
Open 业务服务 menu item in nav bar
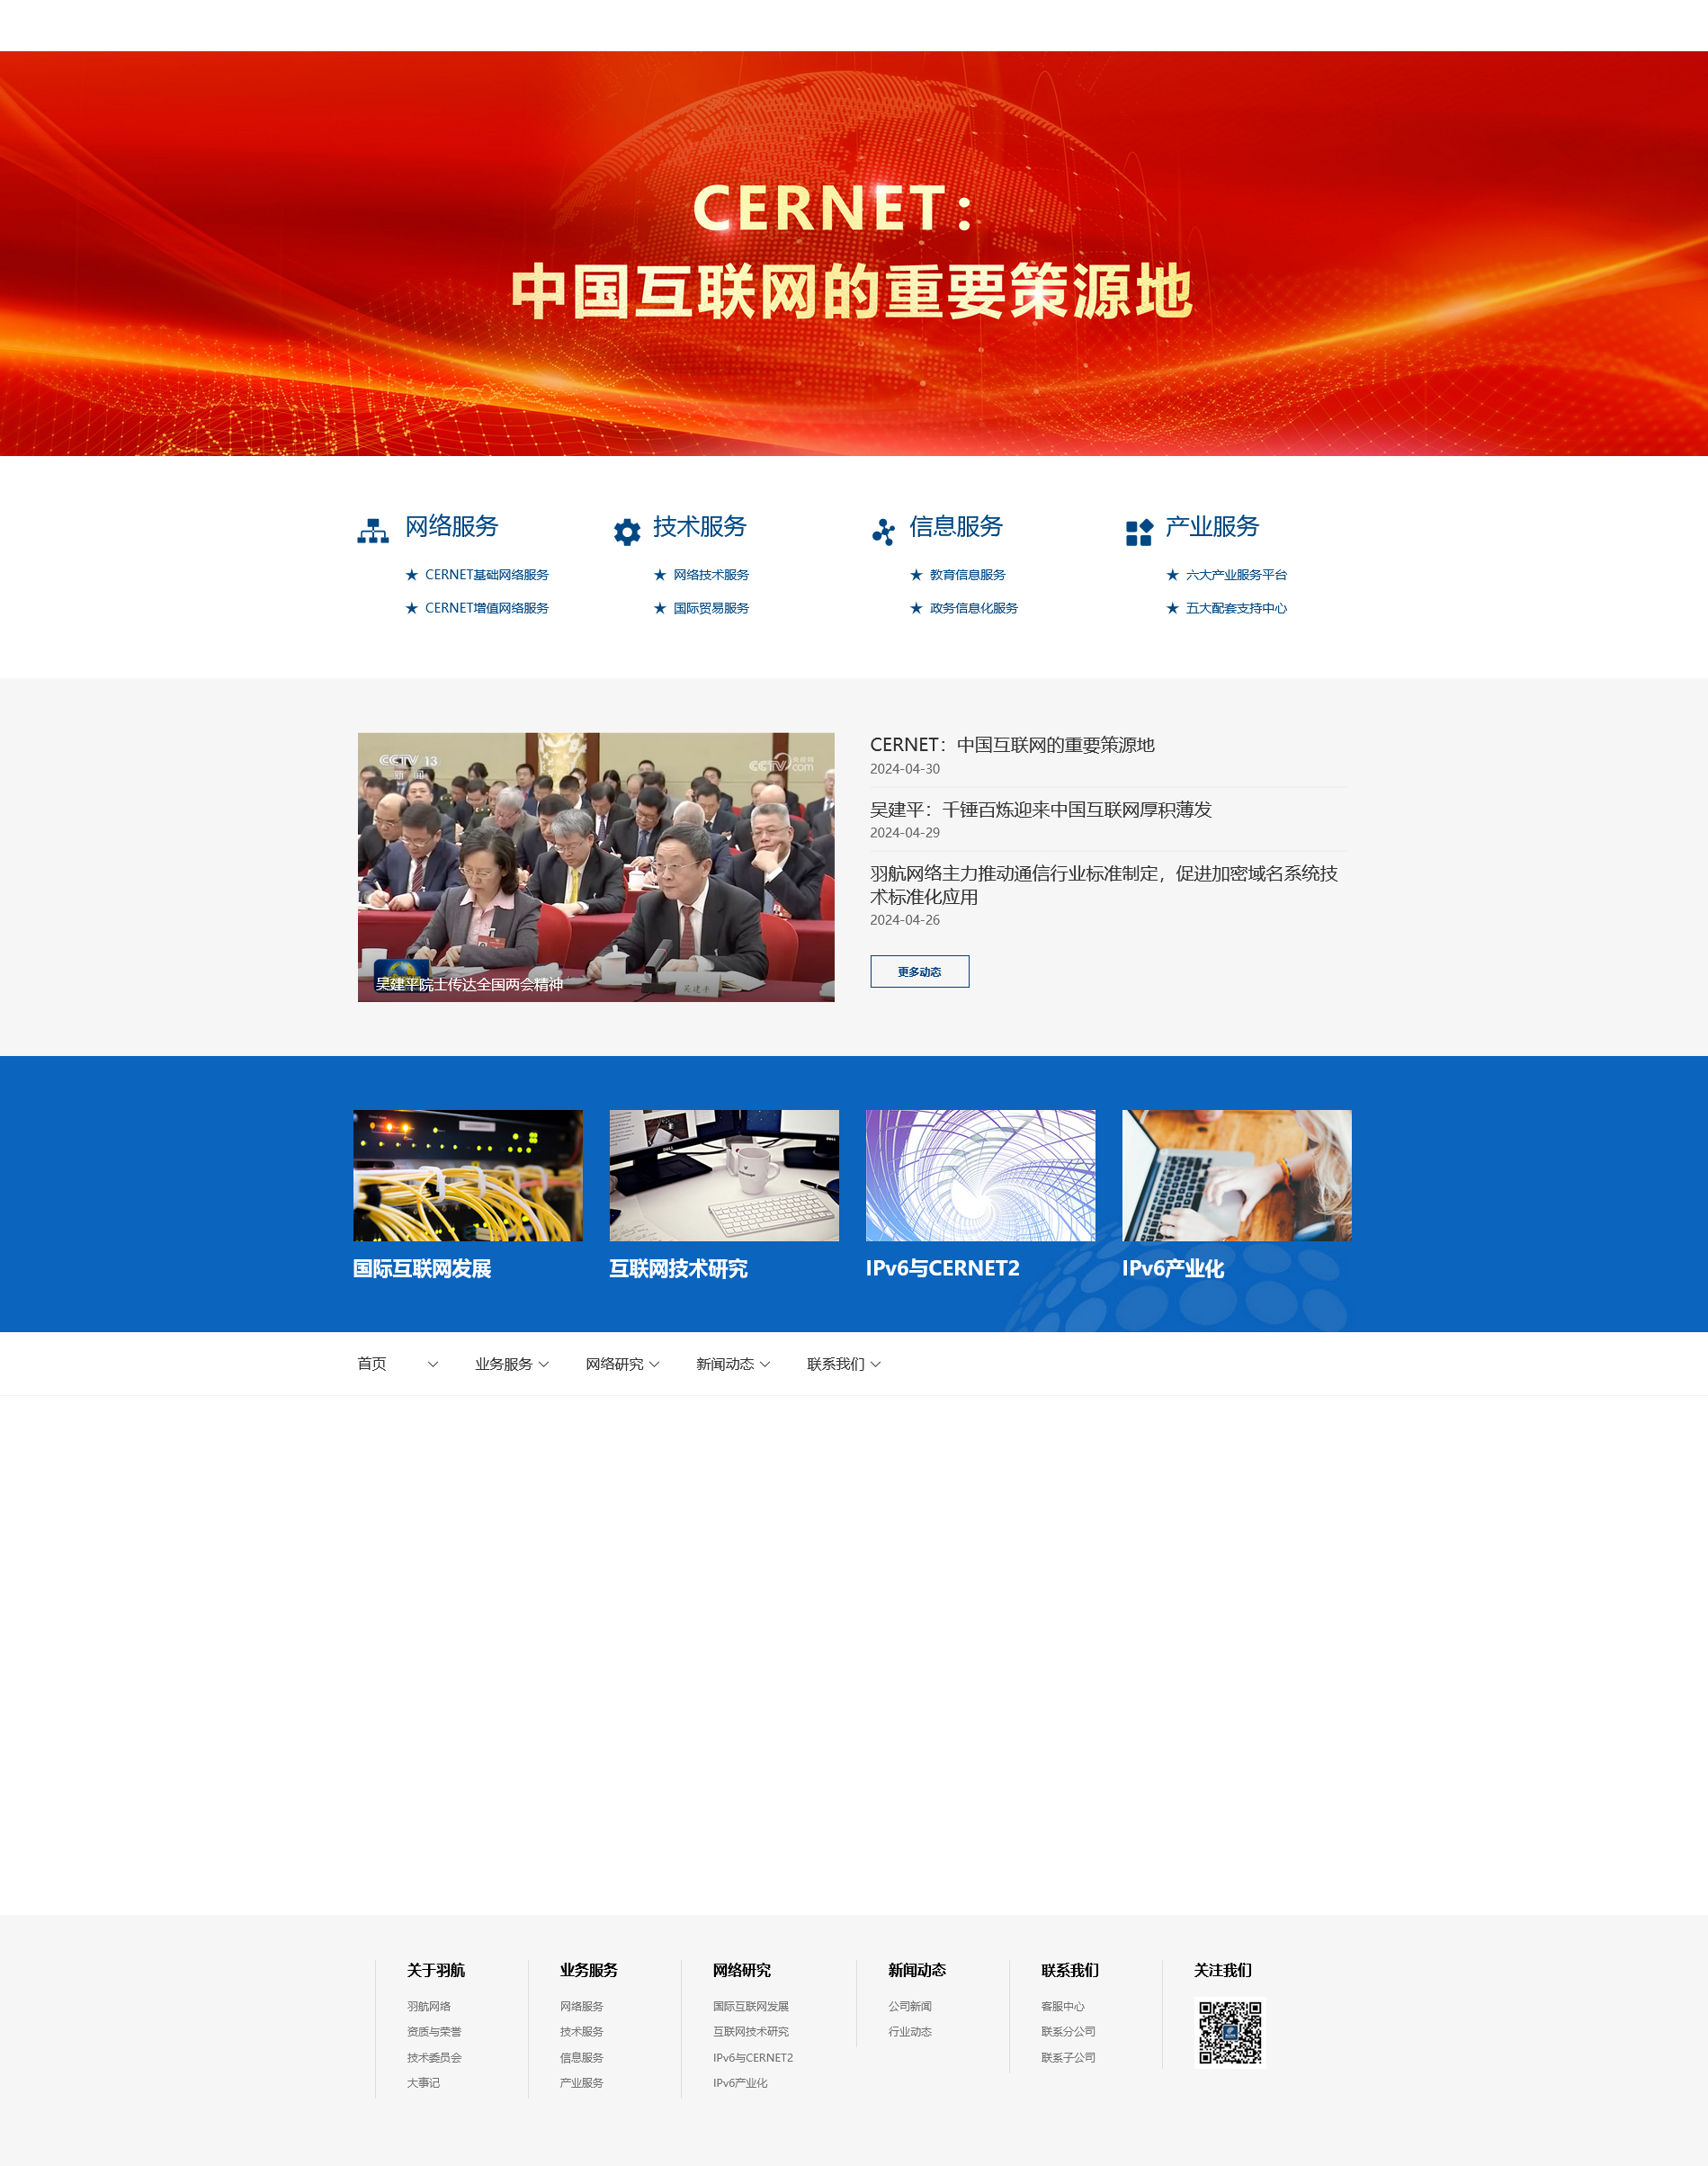click(x=504, y=1364)
